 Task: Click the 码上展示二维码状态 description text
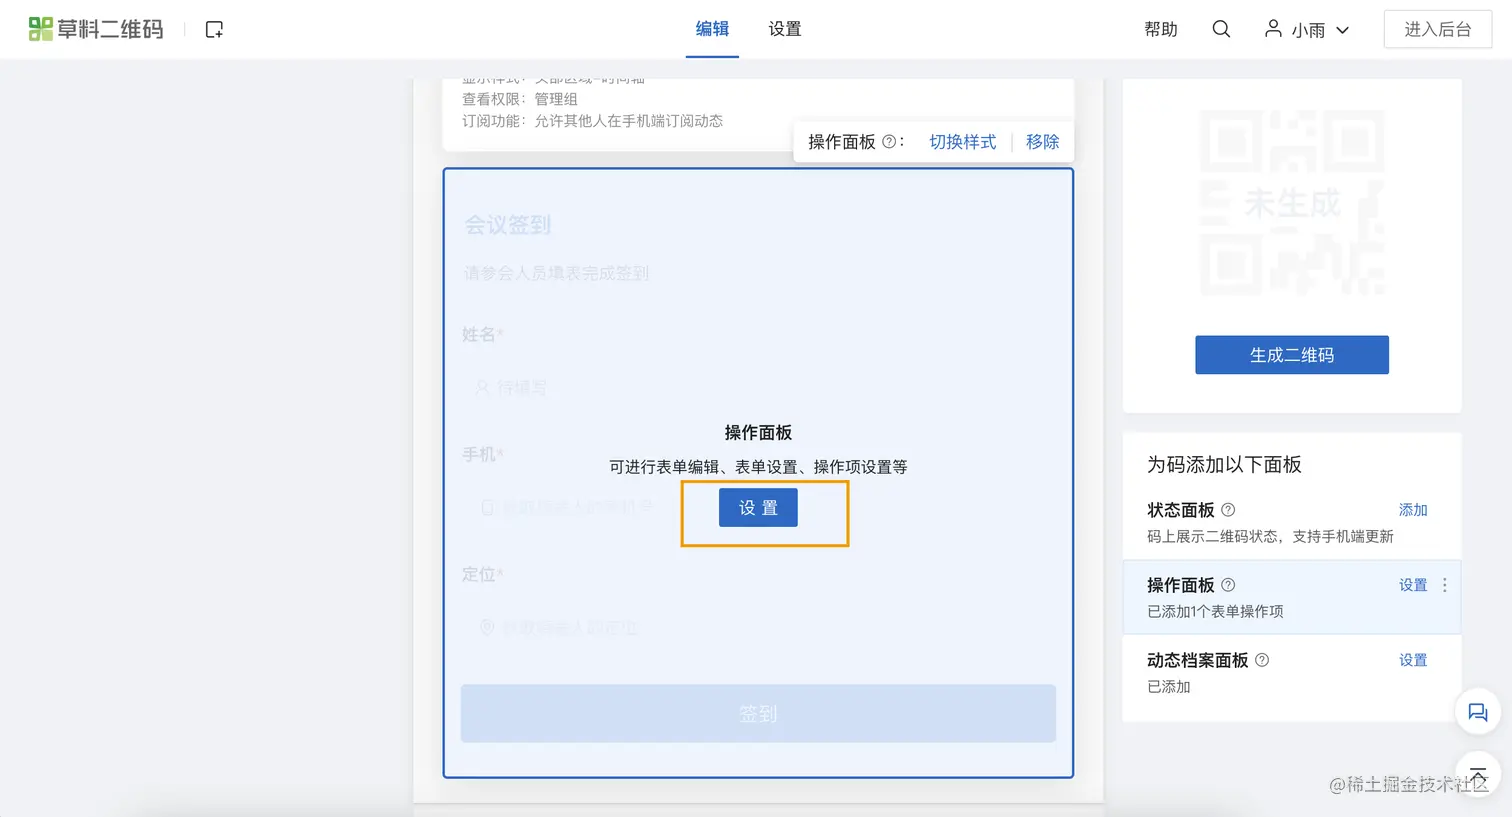click(1270, 536)
